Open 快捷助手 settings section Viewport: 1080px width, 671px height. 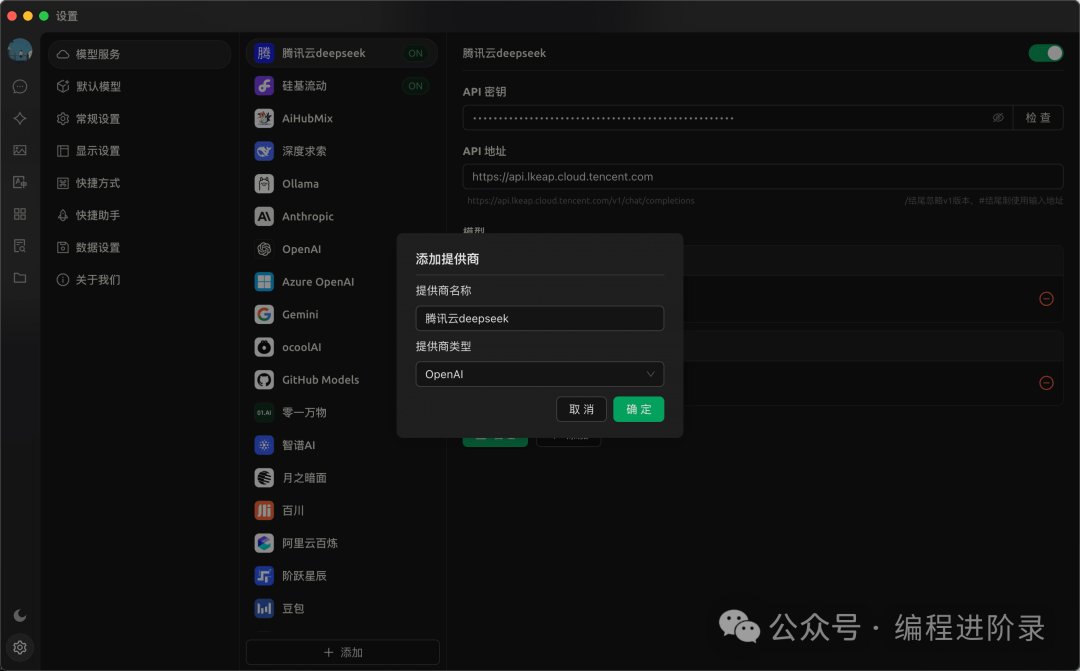pyautogui.click(x=140, y=215)
